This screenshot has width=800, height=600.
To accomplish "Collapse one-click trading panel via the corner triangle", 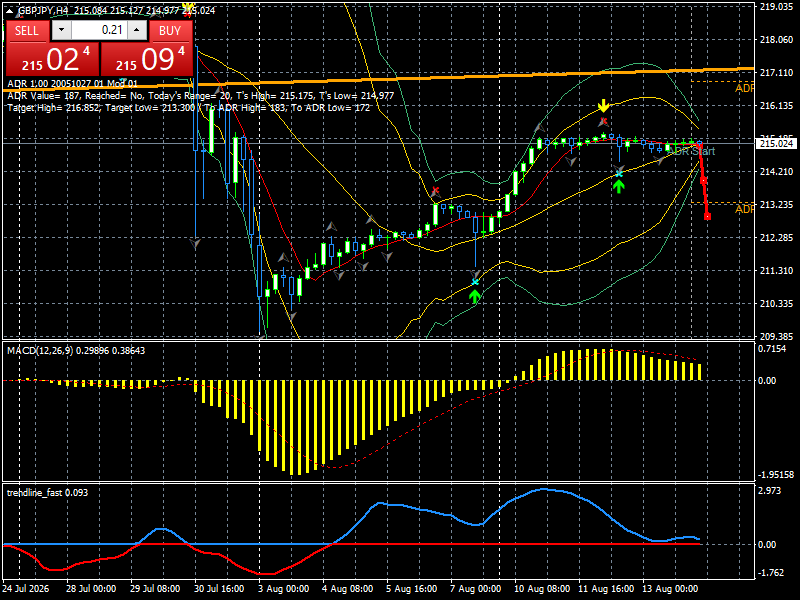I will 10,10.
